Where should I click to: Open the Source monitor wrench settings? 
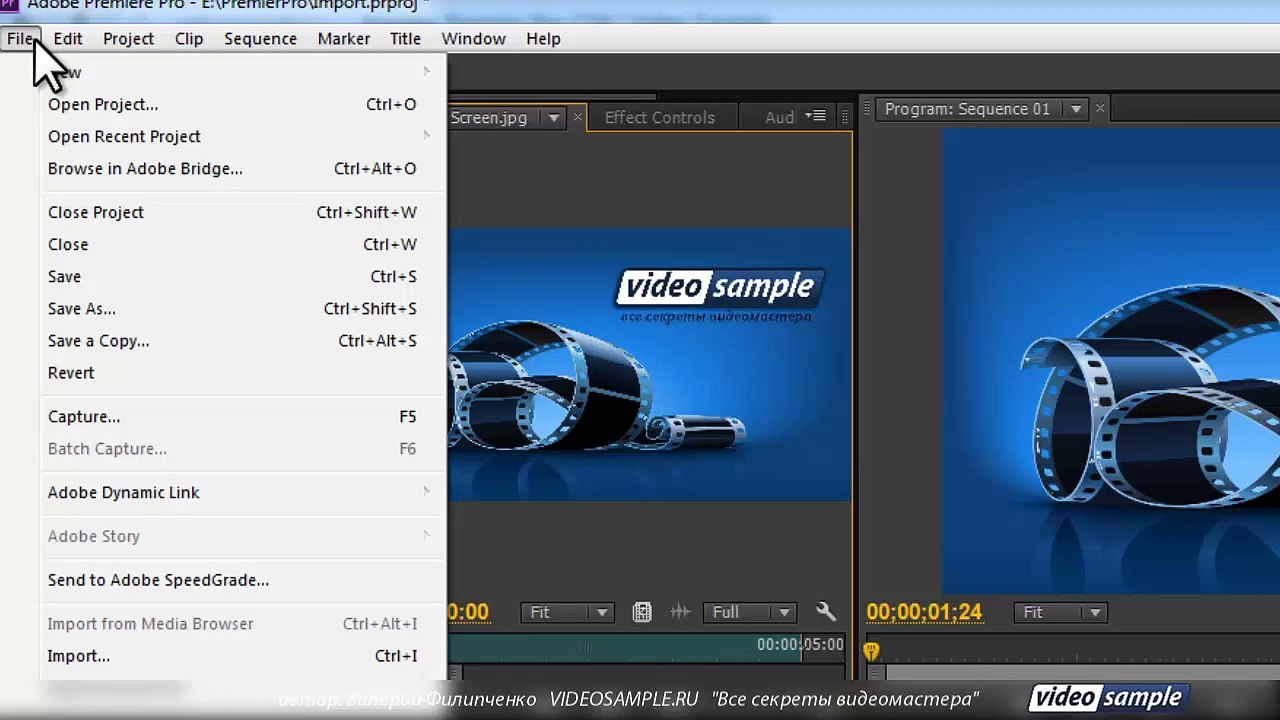[825, 612]
